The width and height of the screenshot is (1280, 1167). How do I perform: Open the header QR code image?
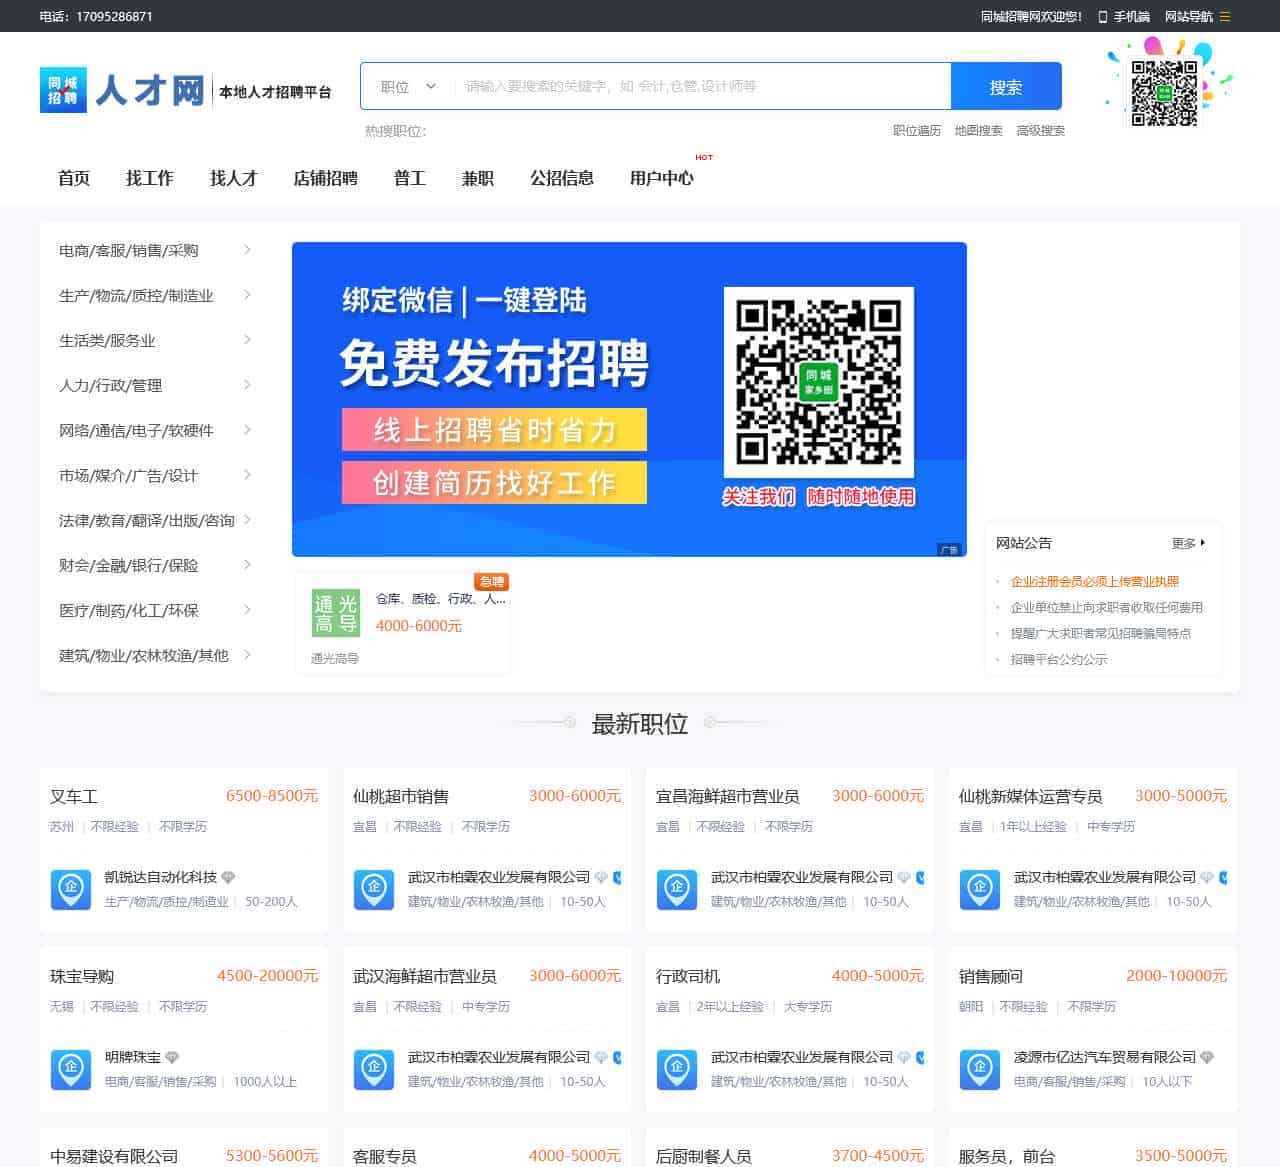[1164, 93]
